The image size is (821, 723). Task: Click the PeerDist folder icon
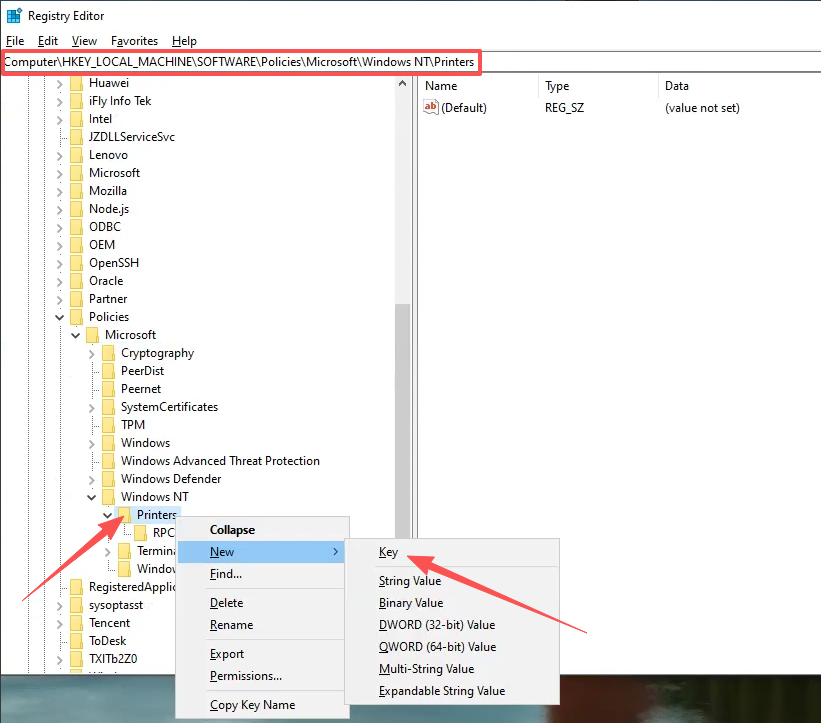coord(108,371)
